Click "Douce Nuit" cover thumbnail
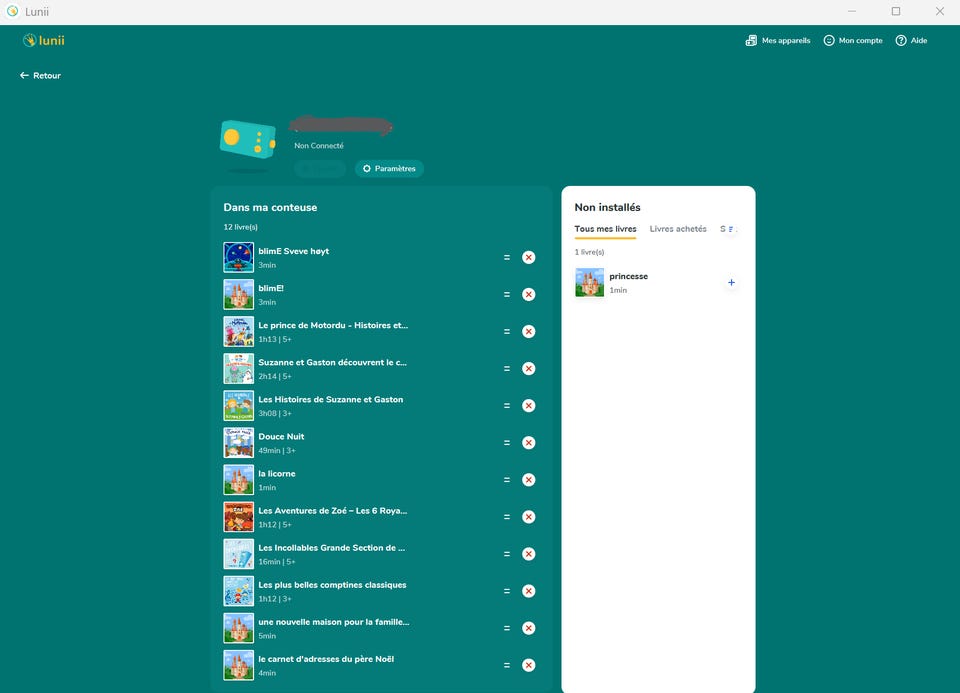The width and height of the screenshot is (960, 693). click(239, 443)
